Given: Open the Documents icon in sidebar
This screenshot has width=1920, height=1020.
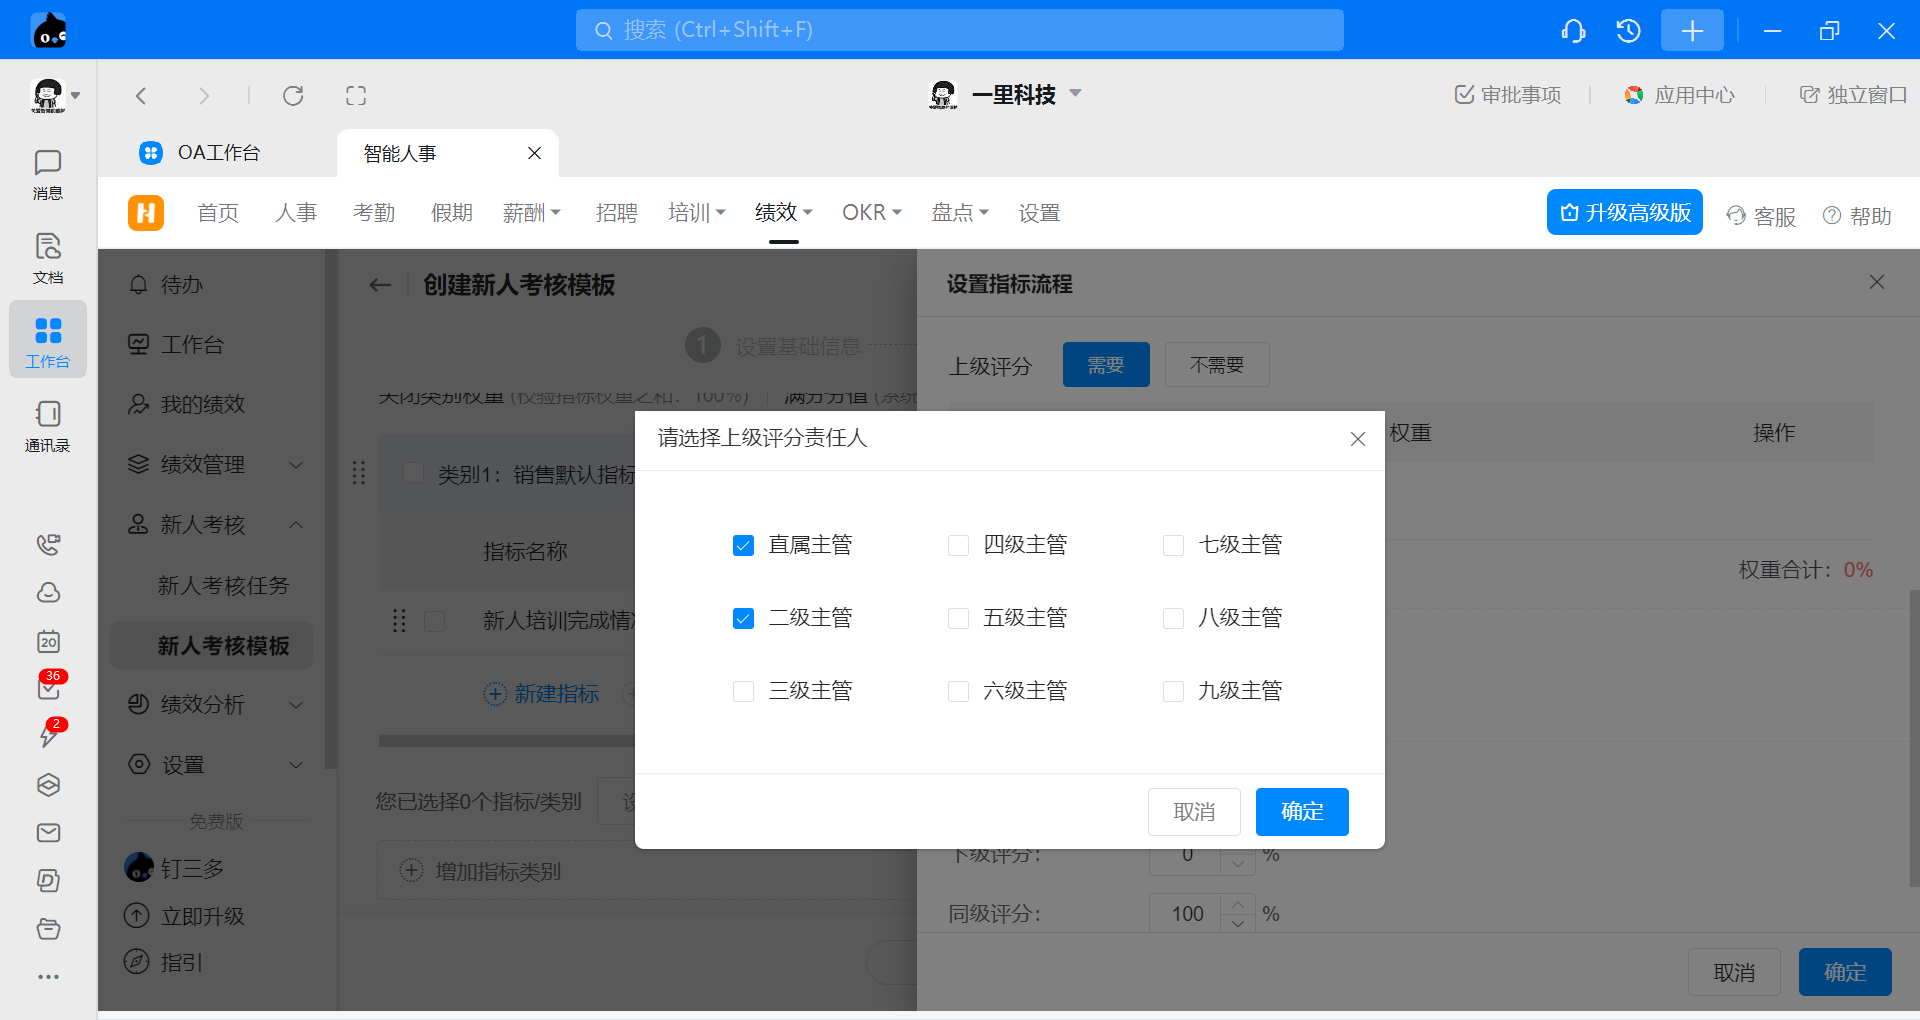Looking at the screenshot, I should (x=47, y=258).
